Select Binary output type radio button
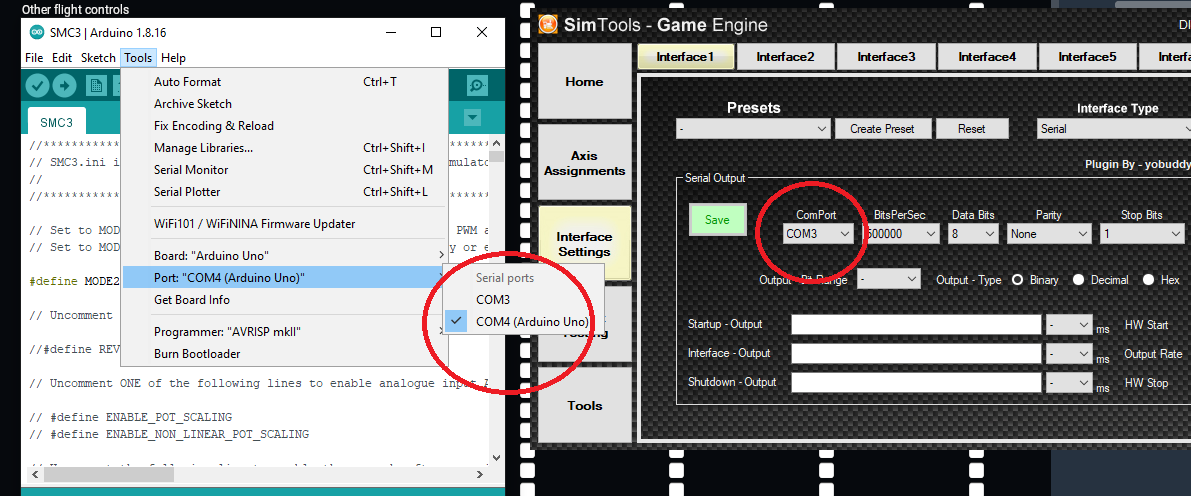 click(1018, 280)
